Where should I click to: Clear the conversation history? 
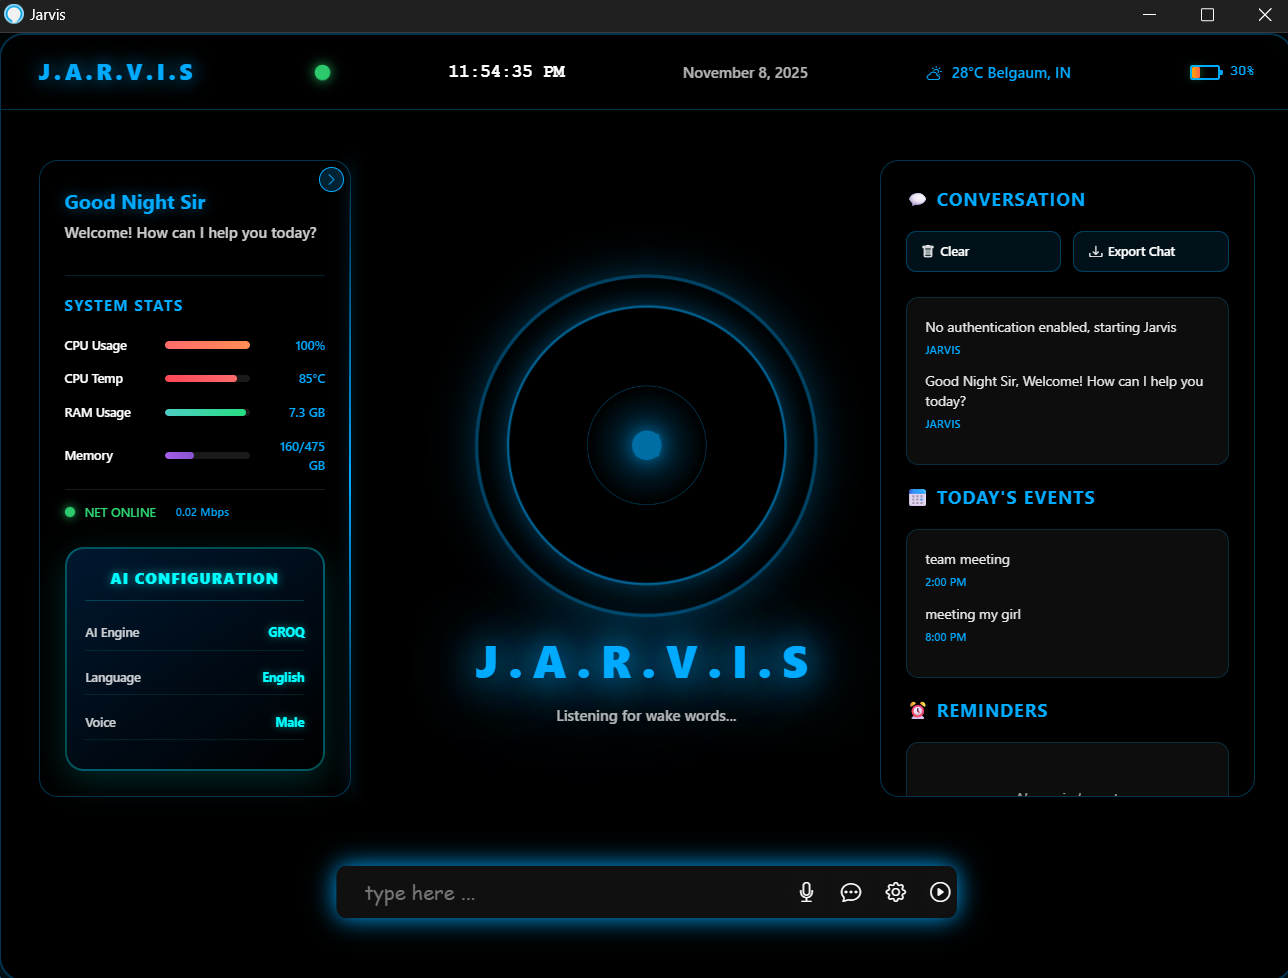pos(983,251)
